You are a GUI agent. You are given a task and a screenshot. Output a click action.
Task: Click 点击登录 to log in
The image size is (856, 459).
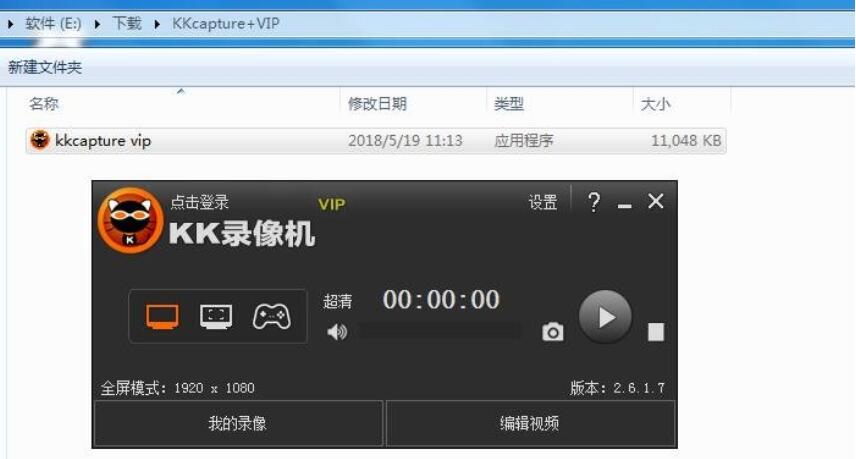point(199,202)
